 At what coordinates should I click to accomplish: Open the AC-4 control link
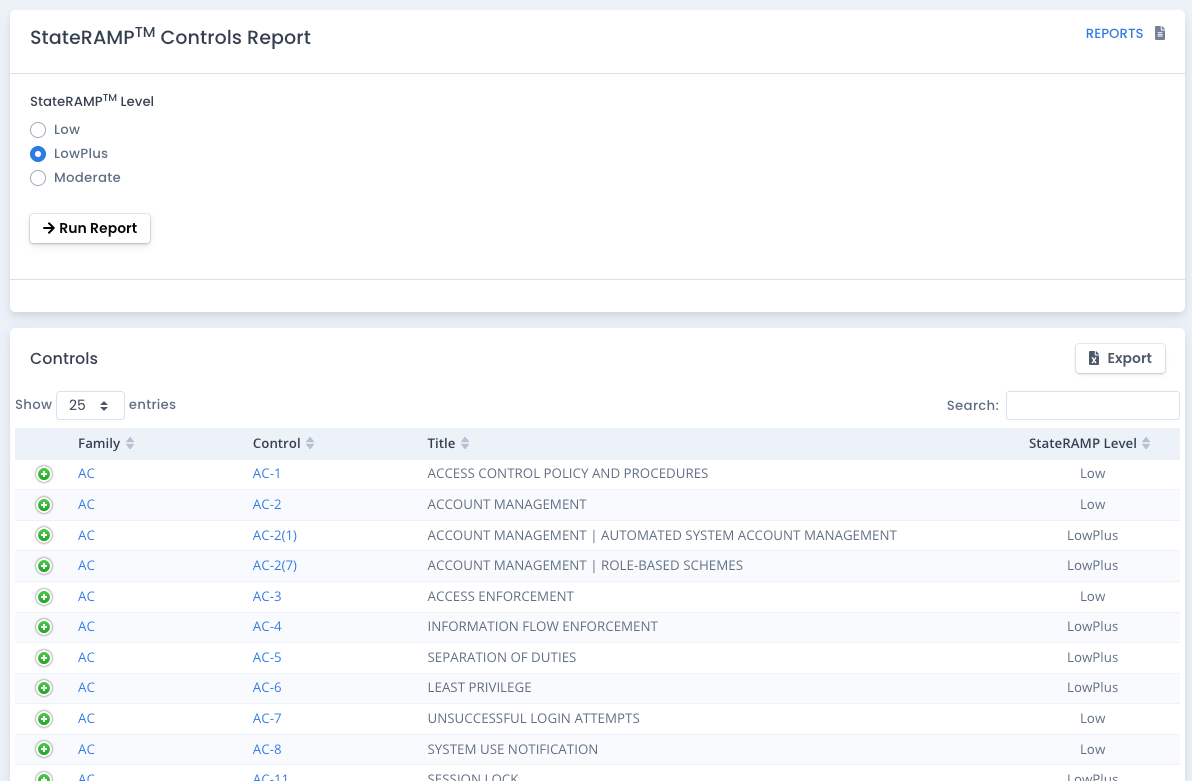click(x=267, y=626)
